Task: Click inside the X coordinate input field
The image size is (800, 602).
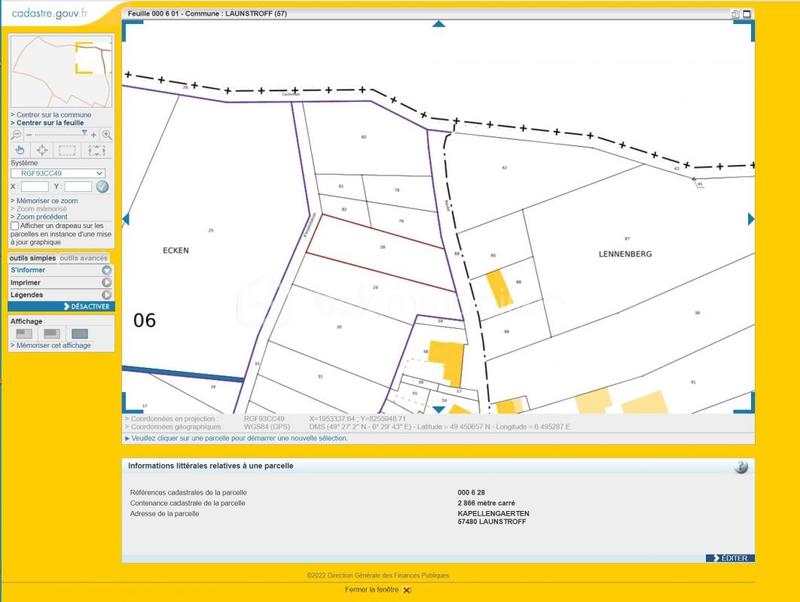Action: pyautogui.click(x=33, y=187)
